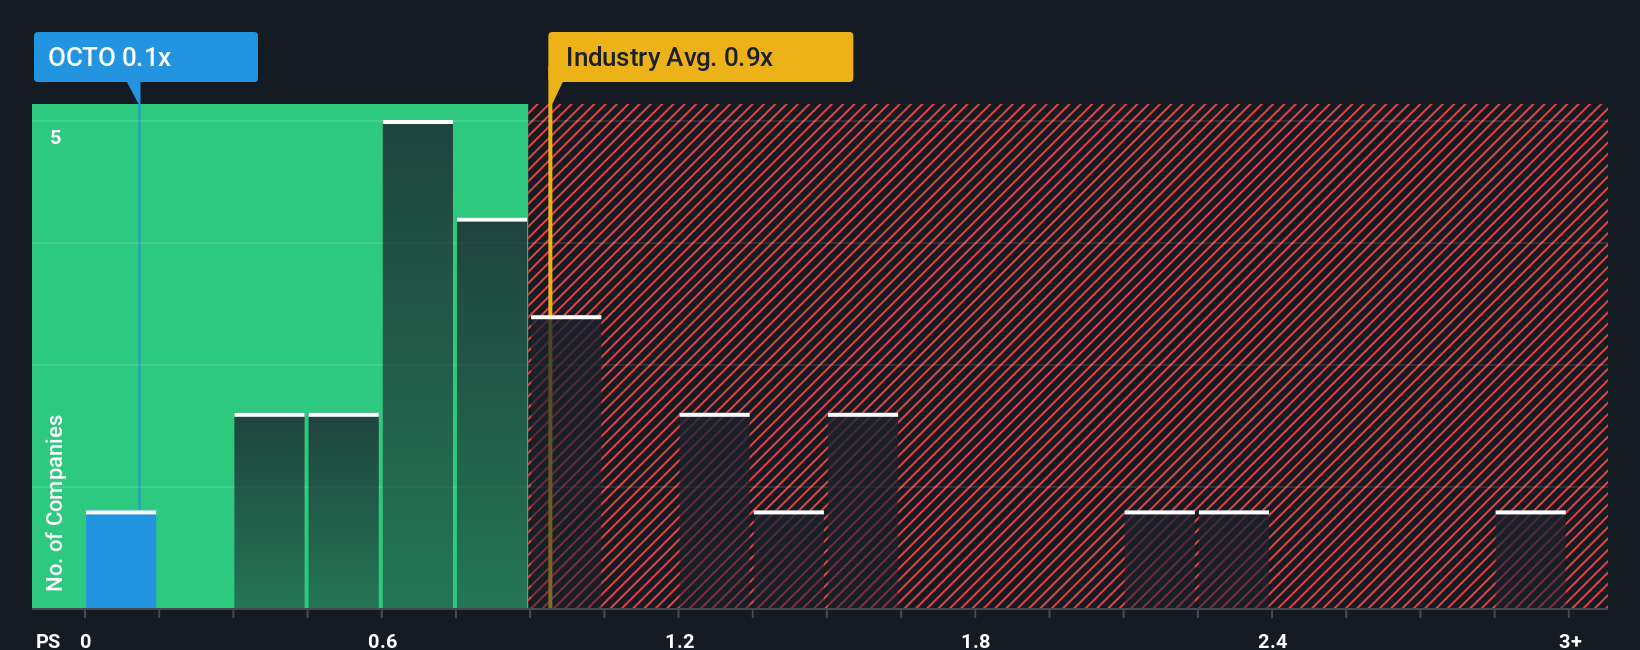This screenshot has height=650, width=1640.
Task: Click the Industry Avg. 0.9x label
Action: click(700, 57)
